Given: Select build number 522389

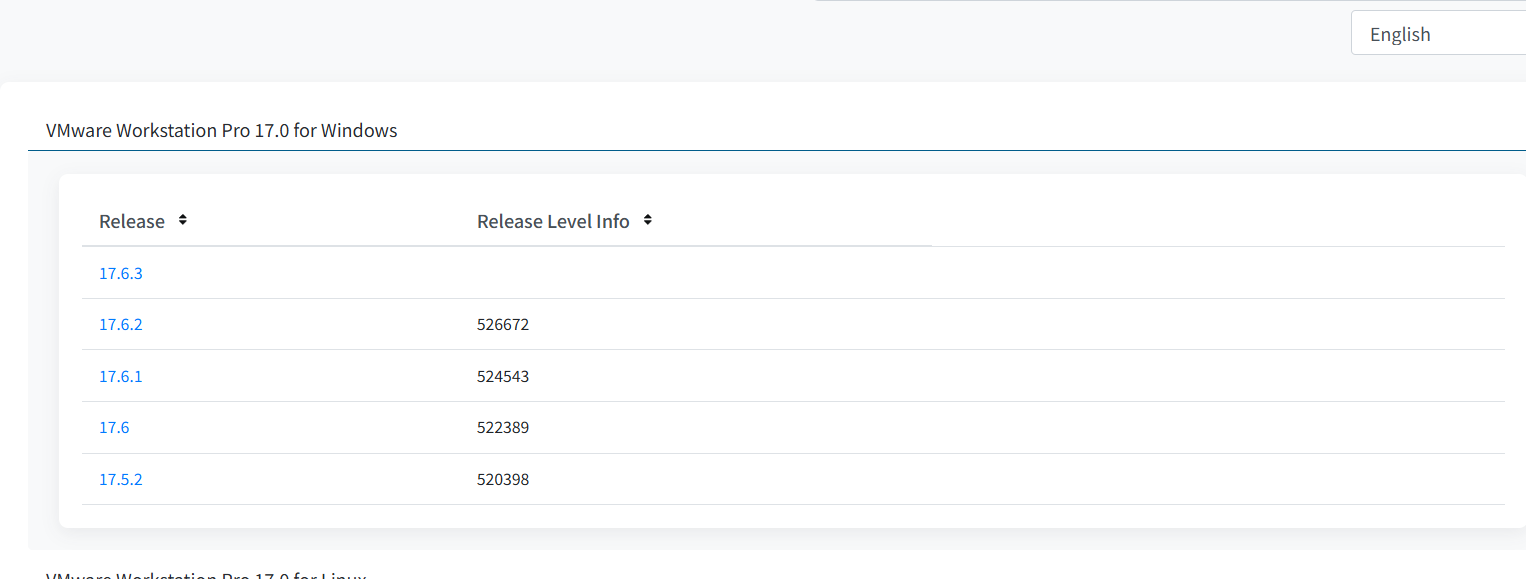Looking at the screenshot, I should click(x=503, y=428).
